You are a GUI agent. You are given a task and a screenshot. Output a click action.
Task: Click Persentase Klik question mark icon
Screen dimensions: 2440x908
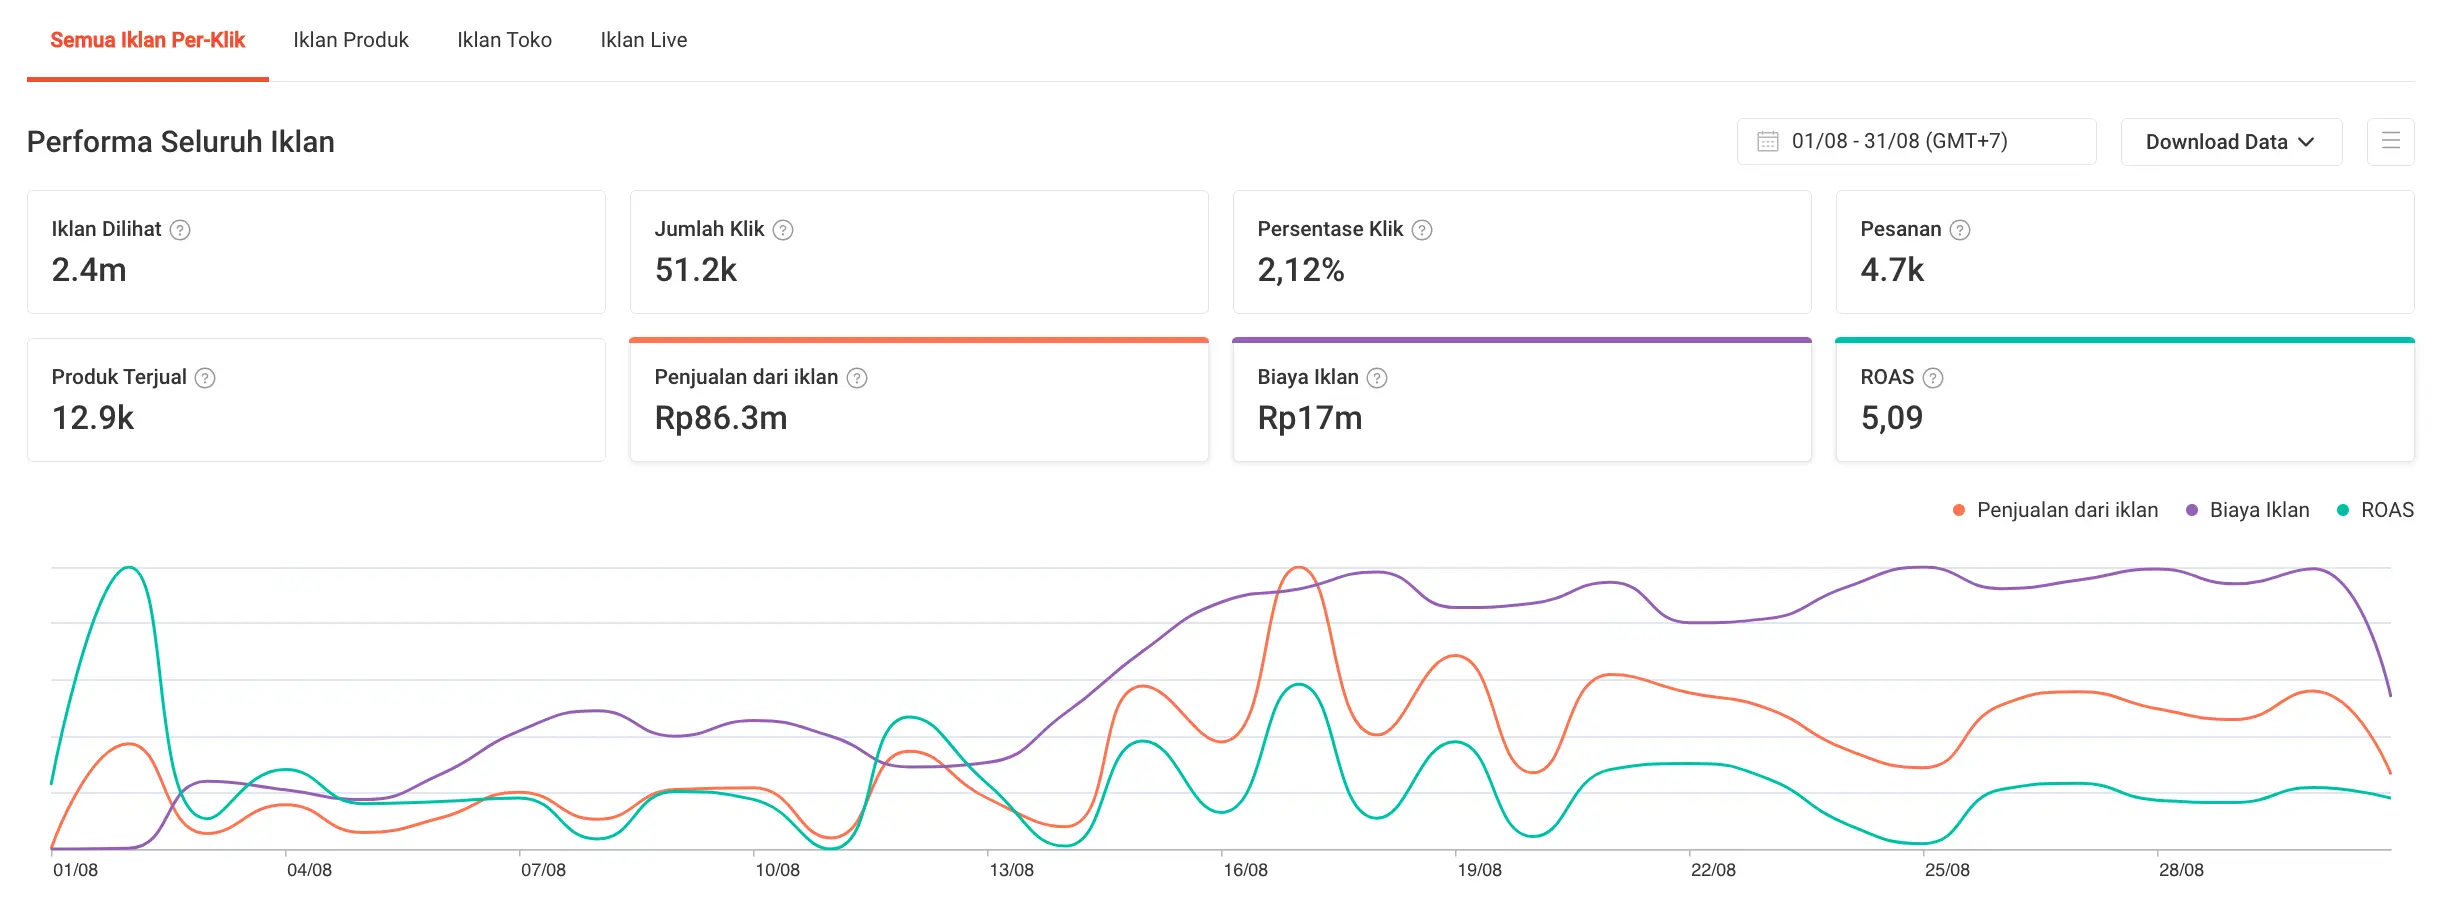click(x=1421, y=230)
